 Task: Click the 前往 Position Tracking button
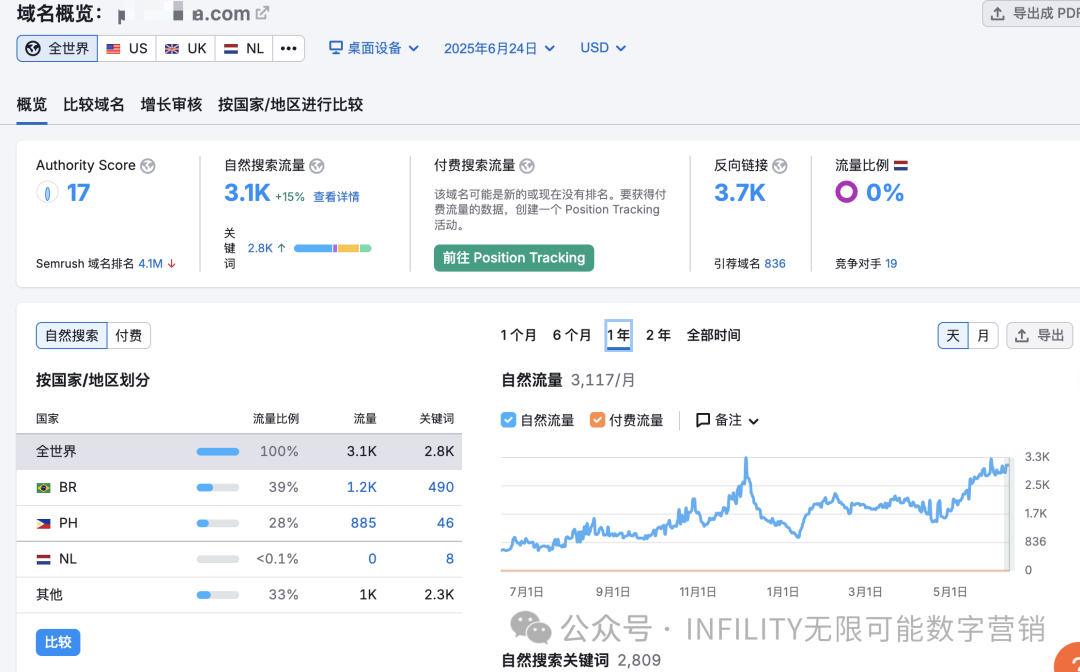[514, 258]
